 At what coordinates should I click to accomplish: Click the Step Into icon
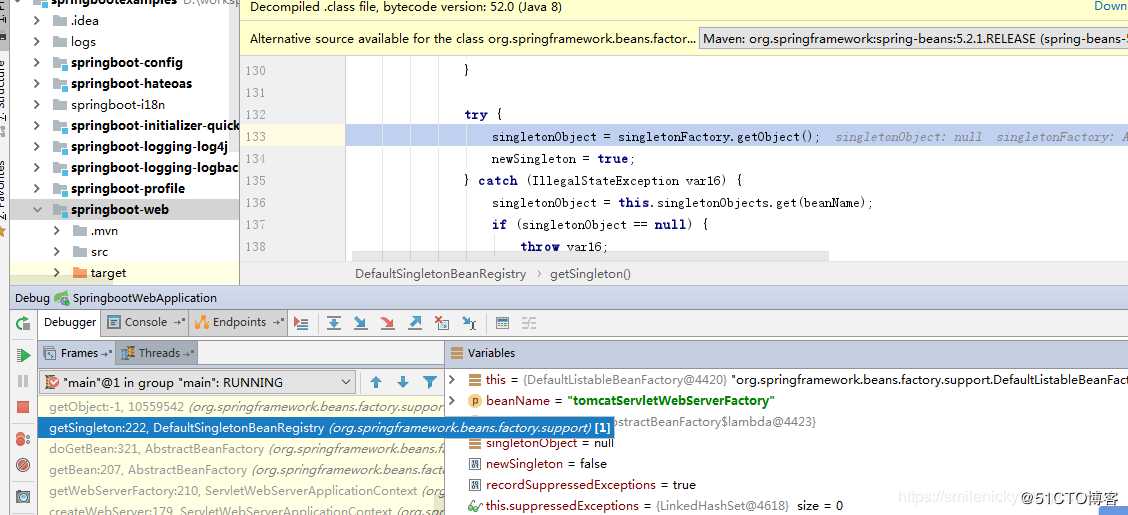(361, 323)
